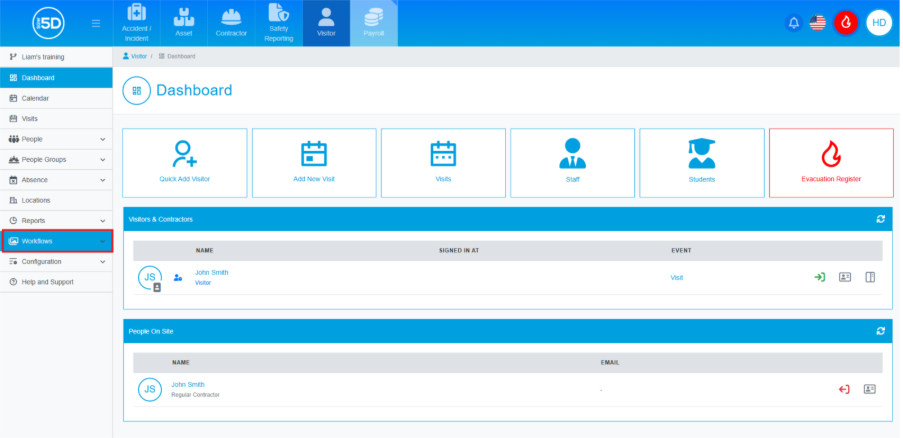Open the visitor badge card icon

(845, 277)
